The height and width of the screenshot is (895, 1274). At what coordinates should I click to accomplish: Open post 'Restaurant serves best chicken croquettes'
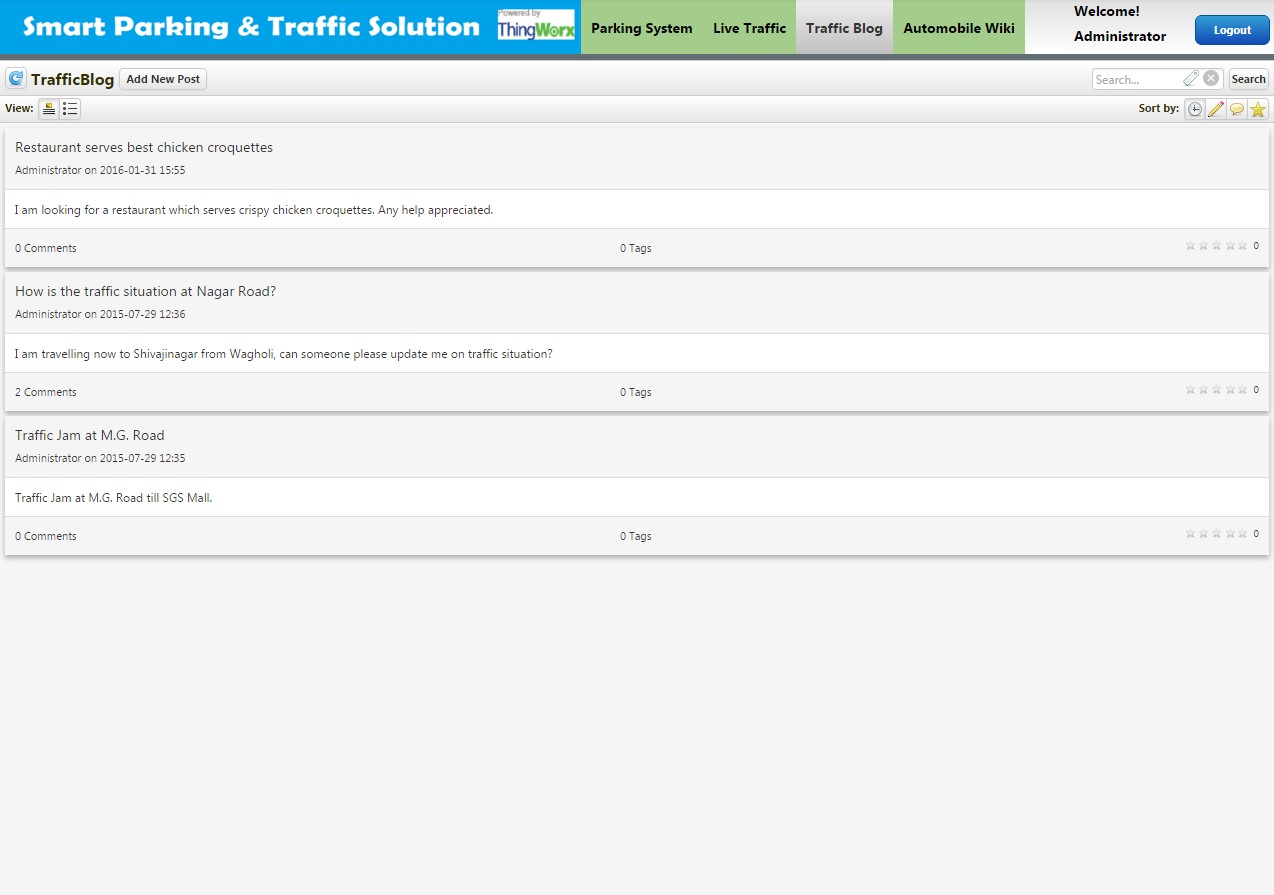point(144,147)
